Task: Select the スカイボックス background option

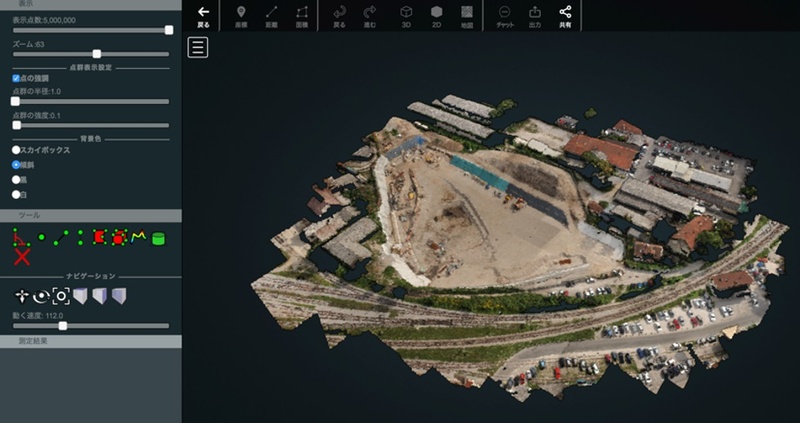Action: pos(16,150)
